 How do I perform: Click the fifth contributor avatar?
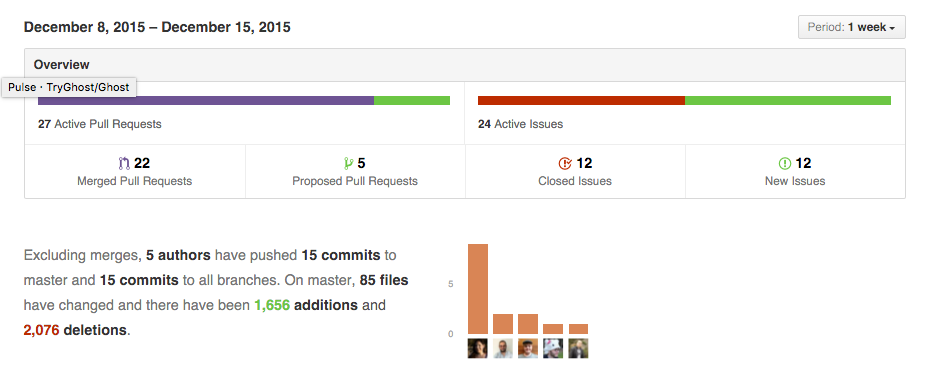(x=578, y=348)
